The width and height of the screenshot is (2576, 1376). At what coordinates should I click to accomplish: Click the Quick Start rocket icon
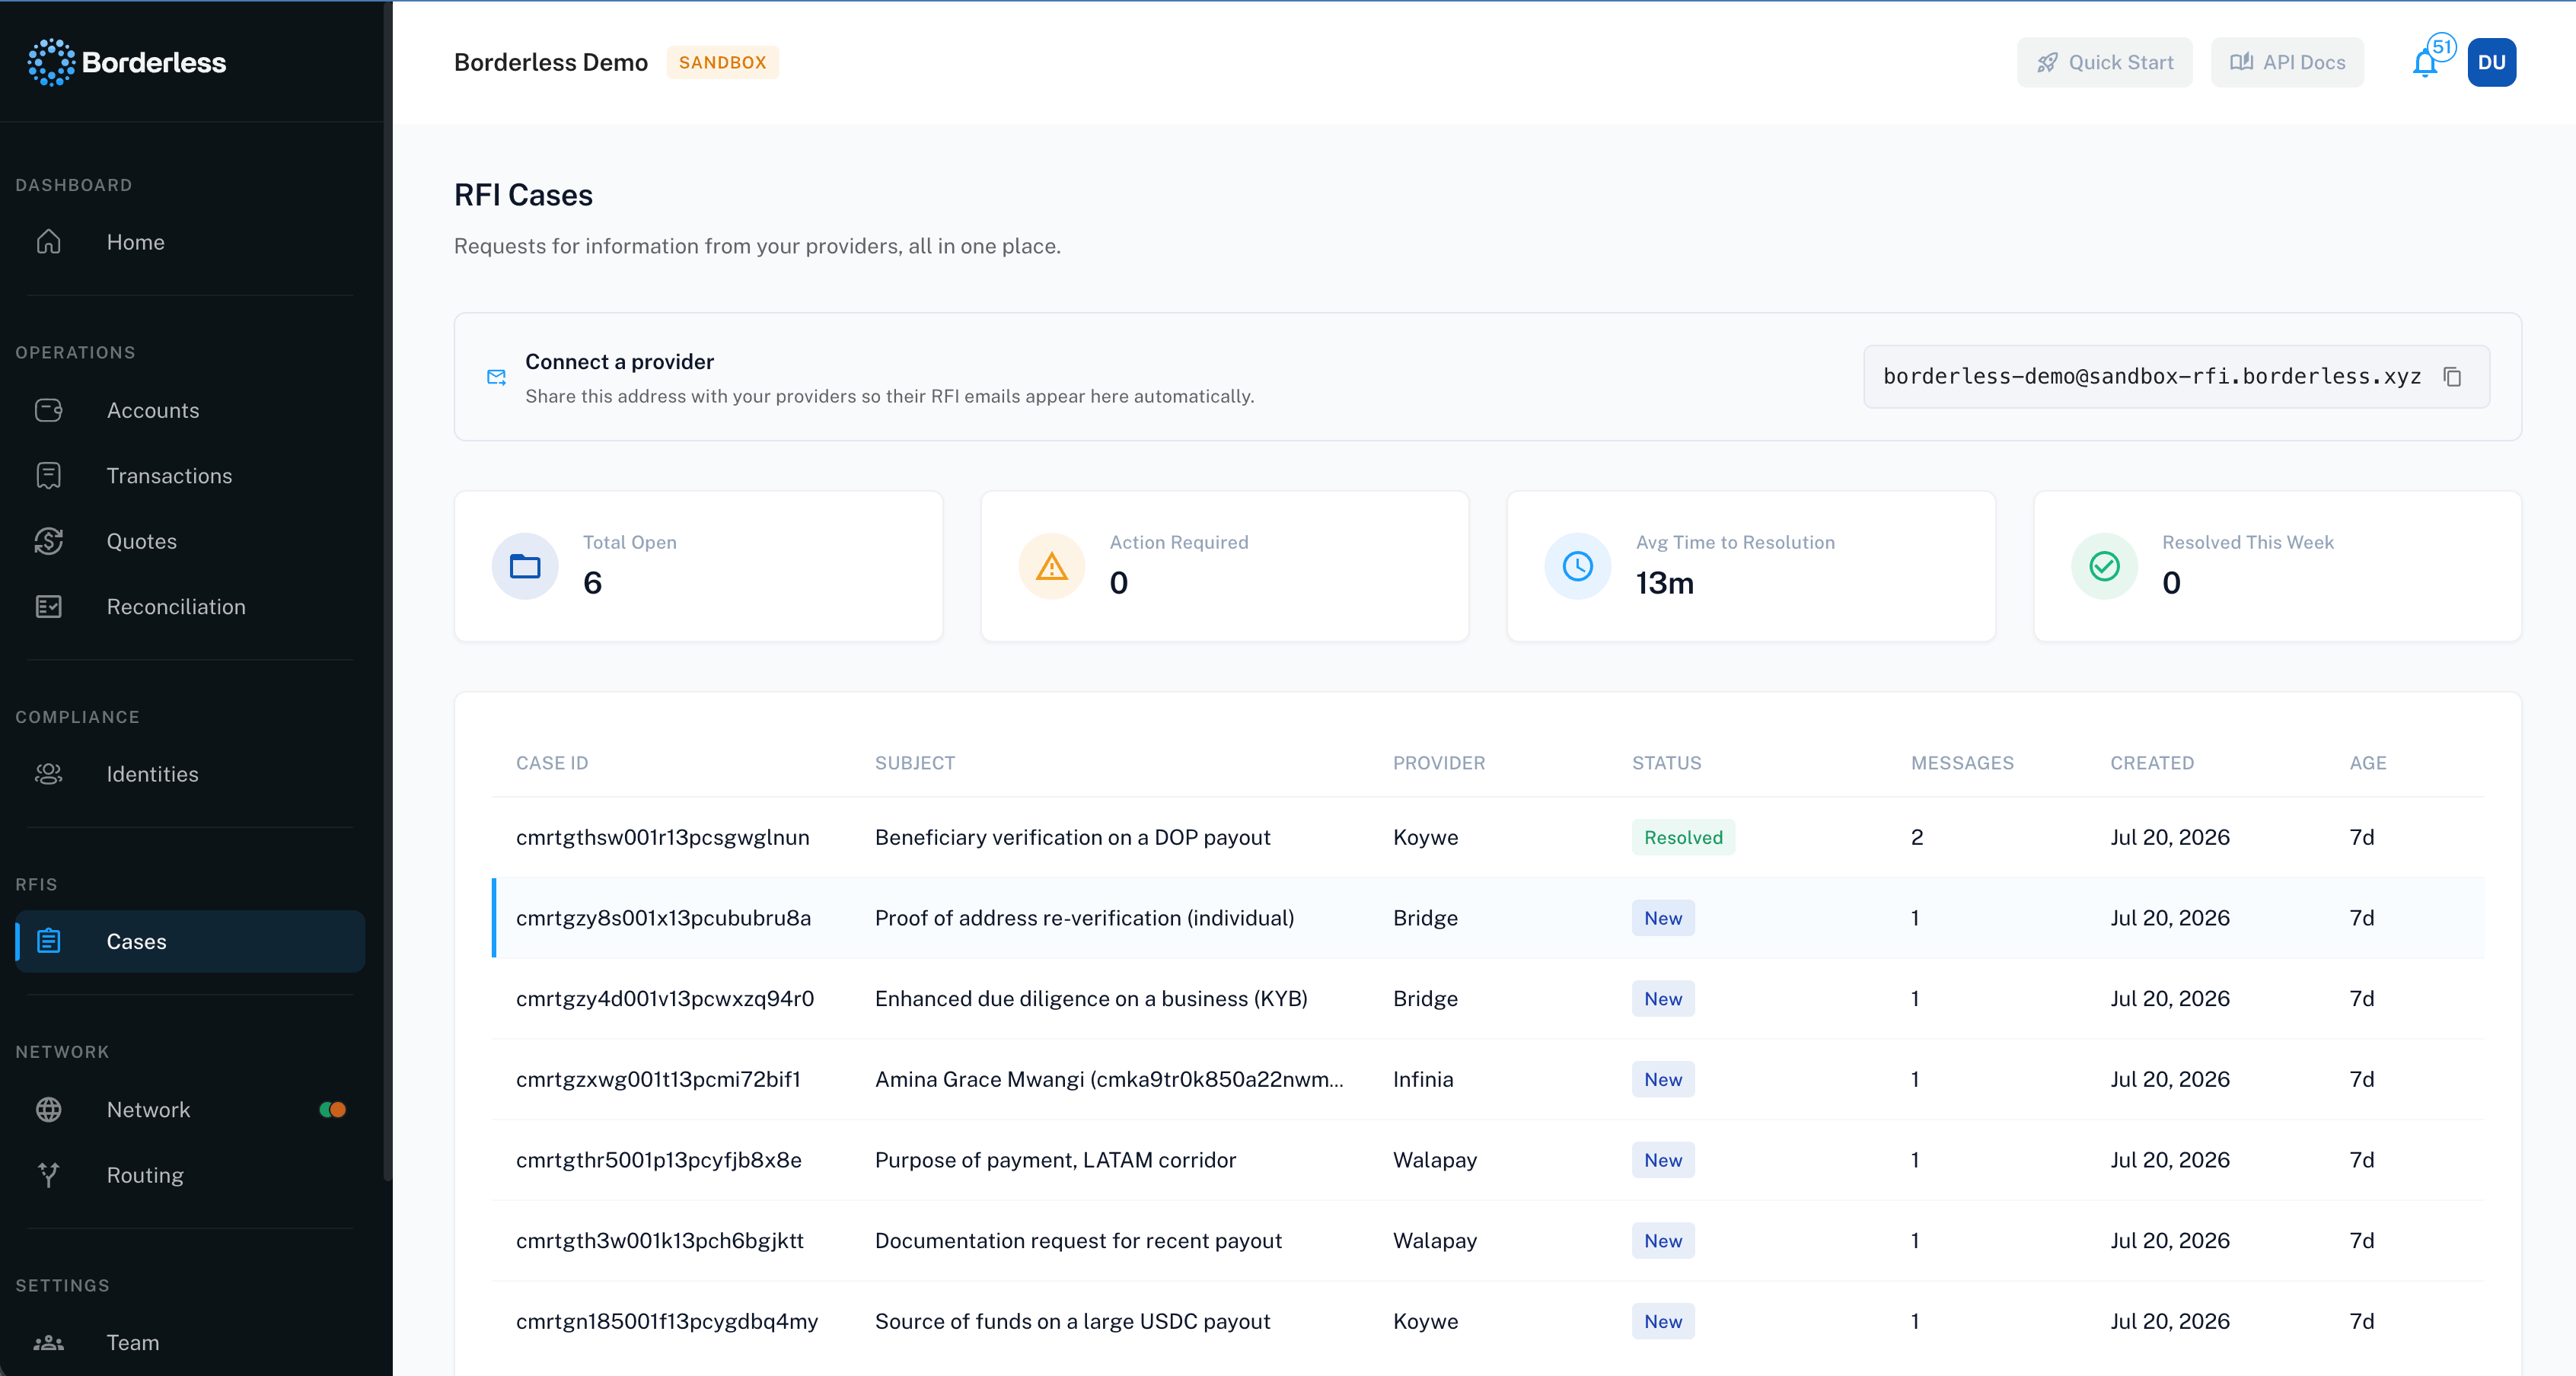click(x=2048, y=62)
